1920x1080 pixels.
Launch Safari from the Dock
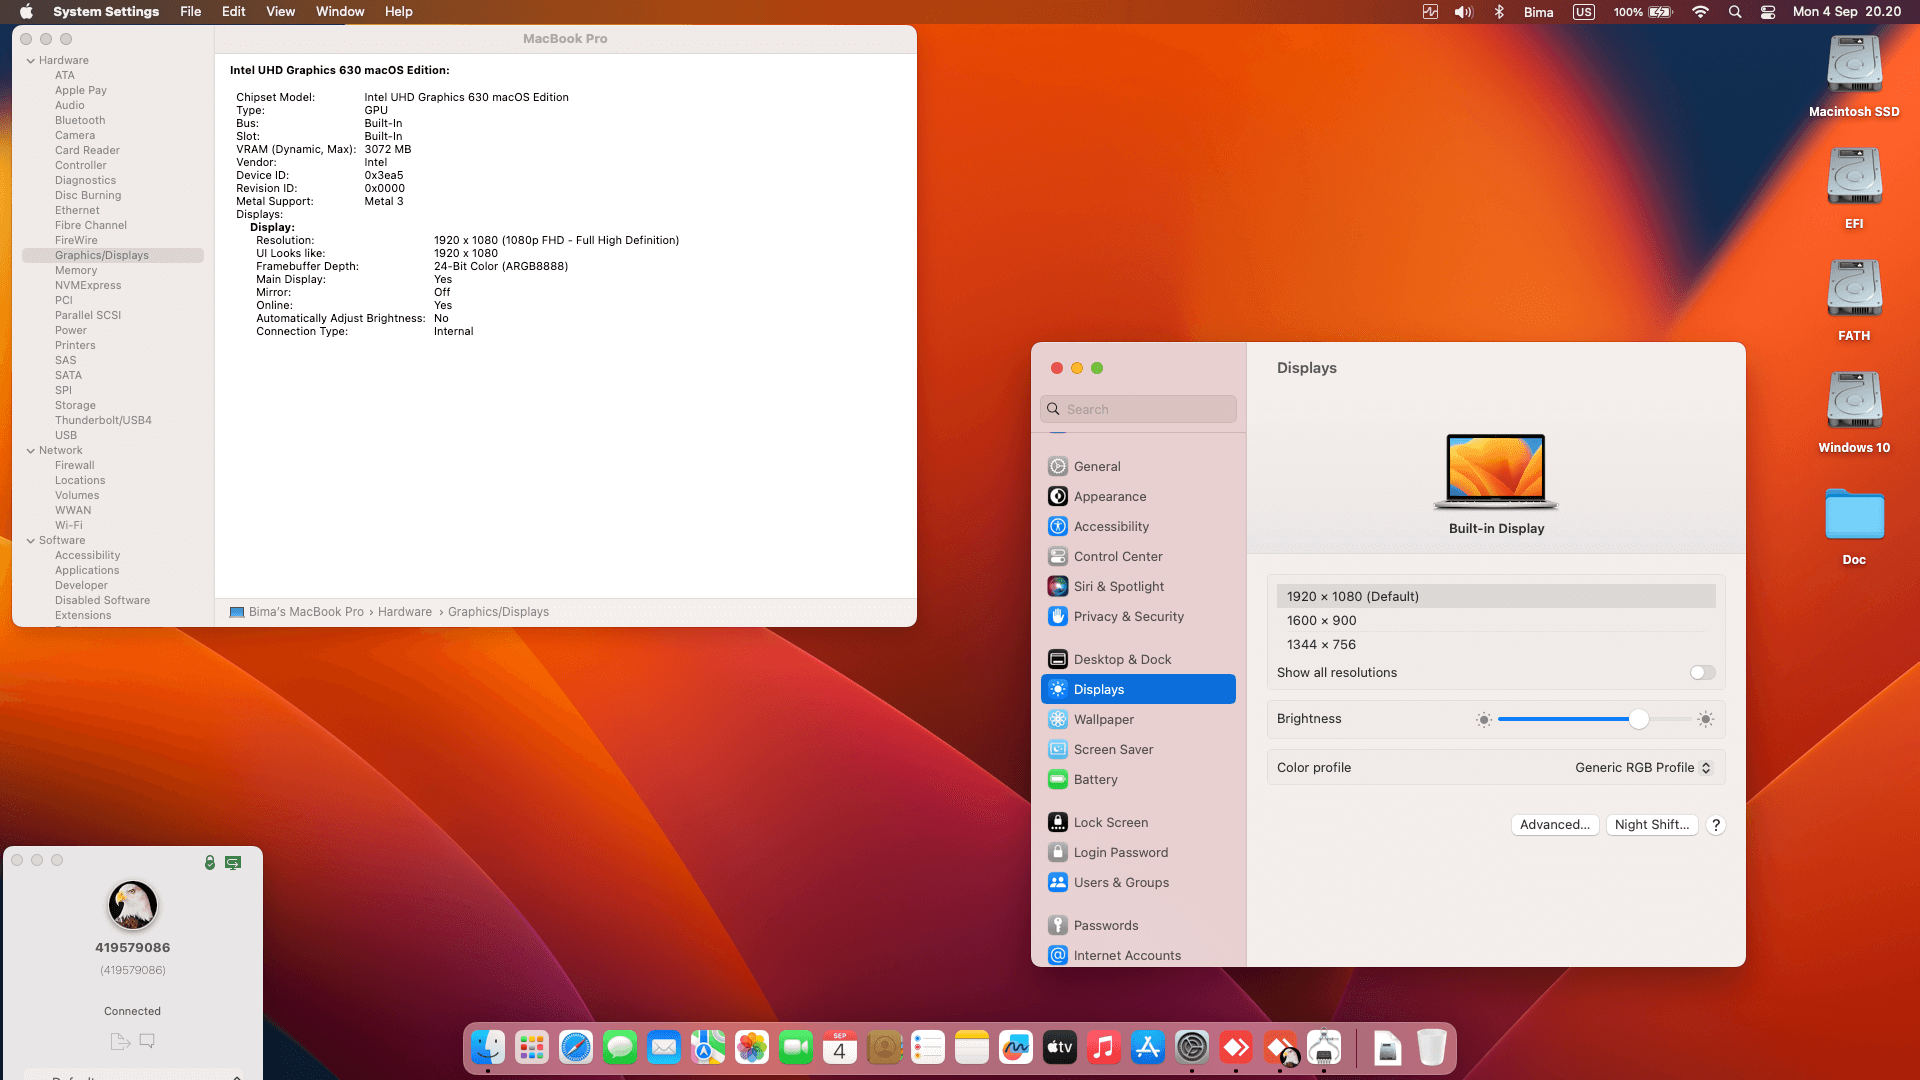(575, 1047)
